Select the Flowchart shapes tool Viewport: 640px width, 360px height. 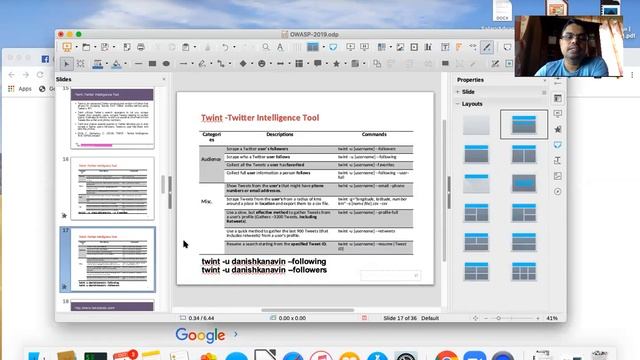point(299,64)
